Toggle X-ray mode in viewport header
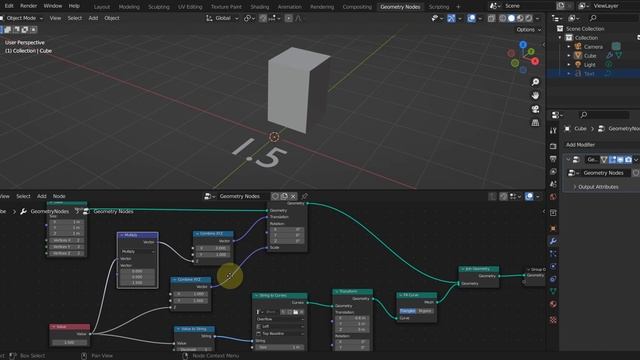 pos(491,18)
